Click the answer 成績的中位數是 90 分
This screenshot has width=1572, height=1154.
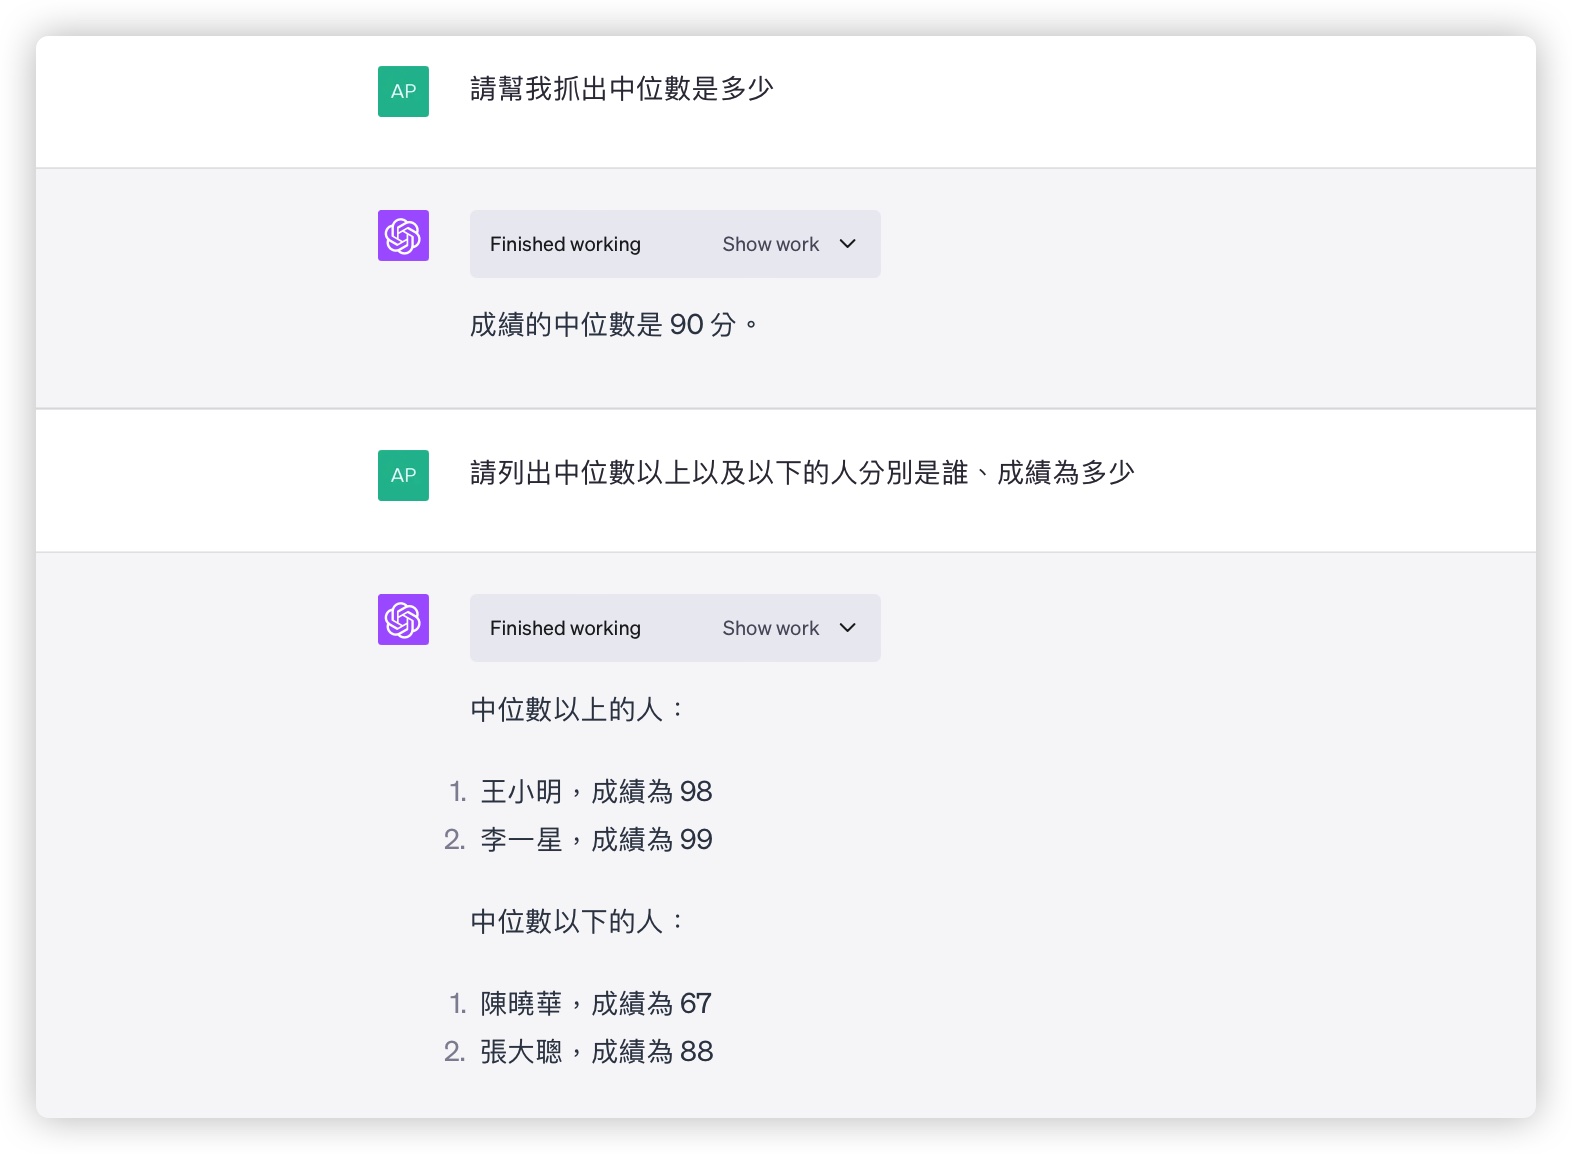(614, 325)
